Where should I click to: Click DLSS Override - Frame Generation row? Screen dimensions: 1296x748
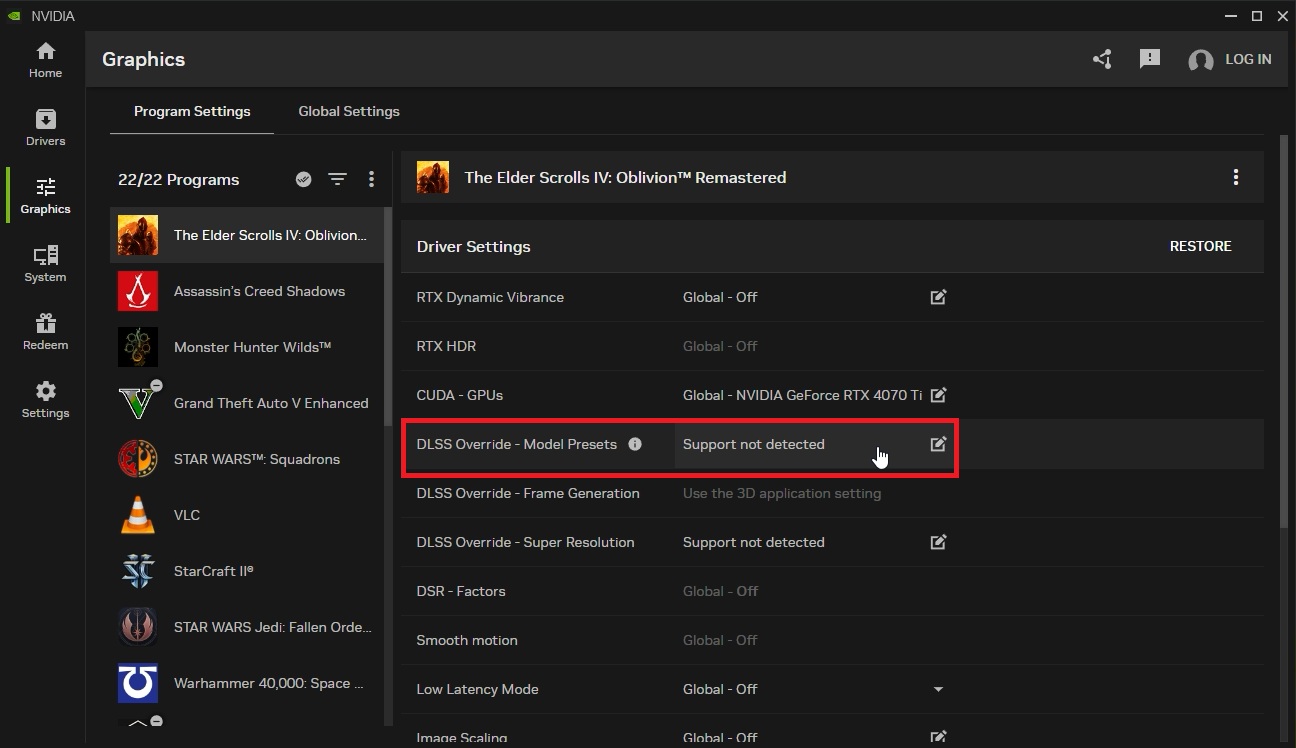coord(832,493)
